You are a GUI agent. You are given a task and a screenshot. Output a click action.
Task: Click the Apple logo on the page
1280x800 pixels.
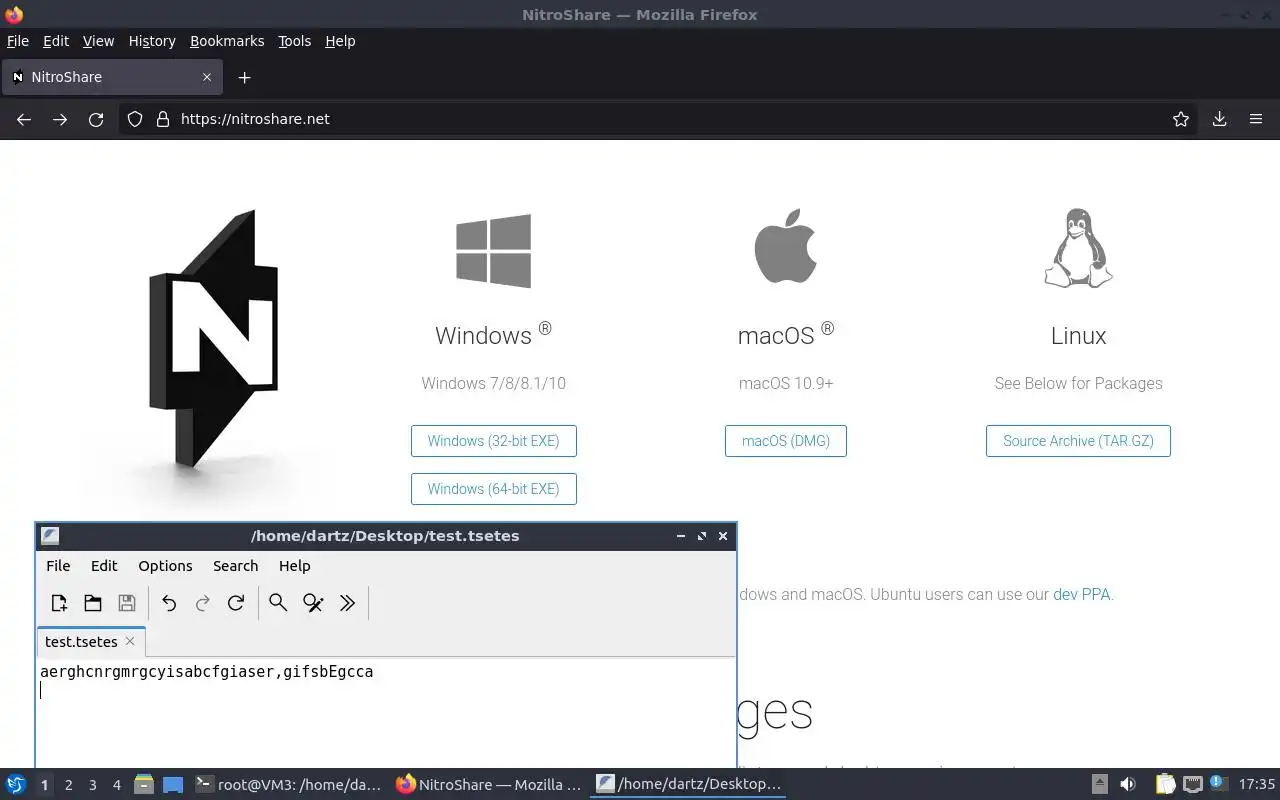786,246
